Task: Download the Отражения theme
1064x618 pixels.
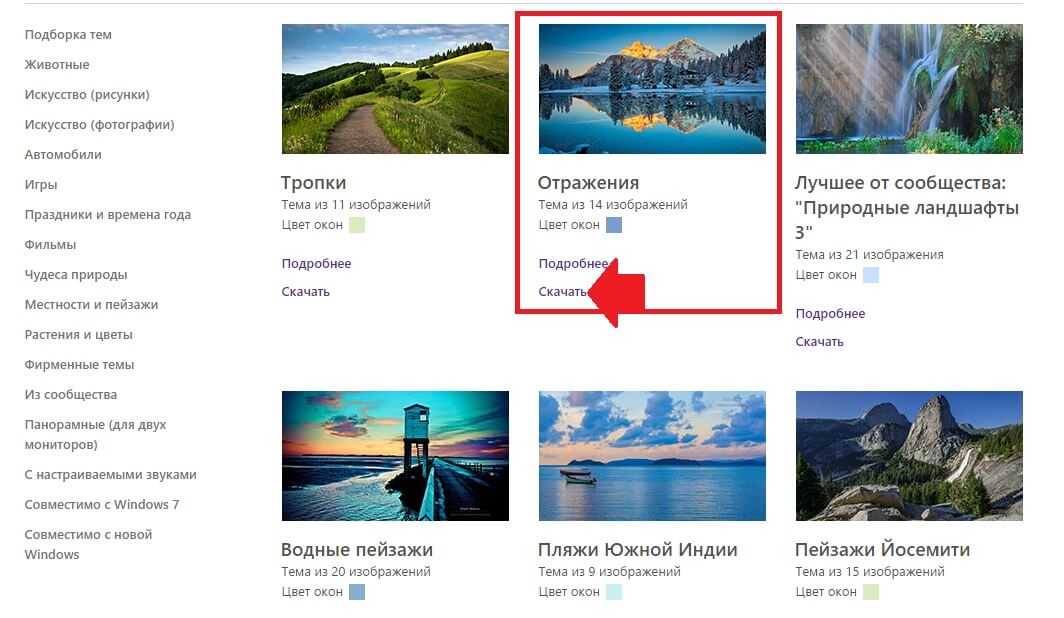Action: click(x=562, y=292)
